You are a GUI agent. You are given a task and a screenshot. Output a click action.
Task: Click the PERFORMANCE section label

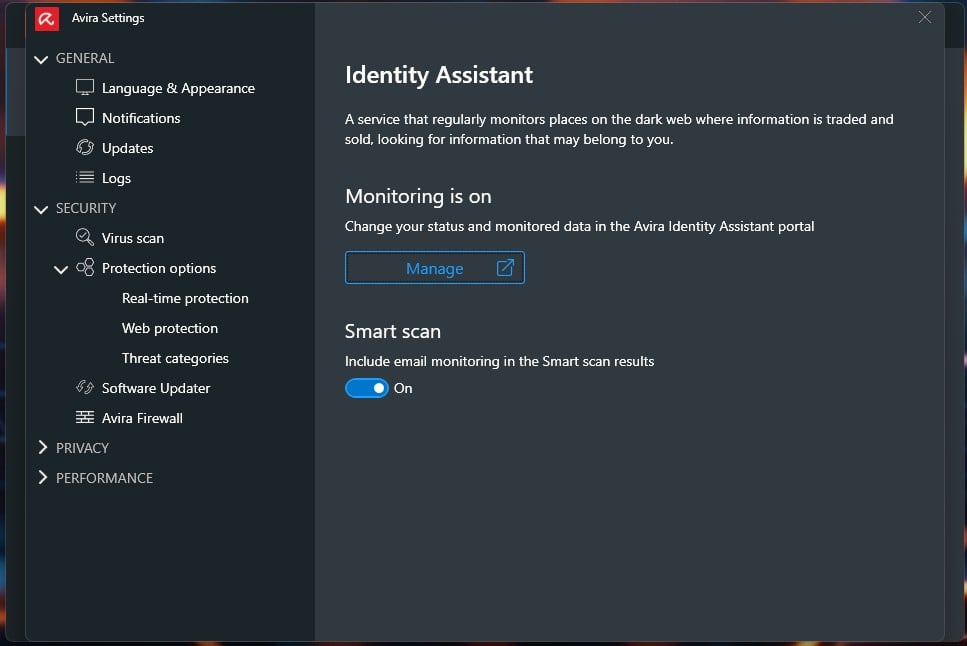[x=104, y=478]
